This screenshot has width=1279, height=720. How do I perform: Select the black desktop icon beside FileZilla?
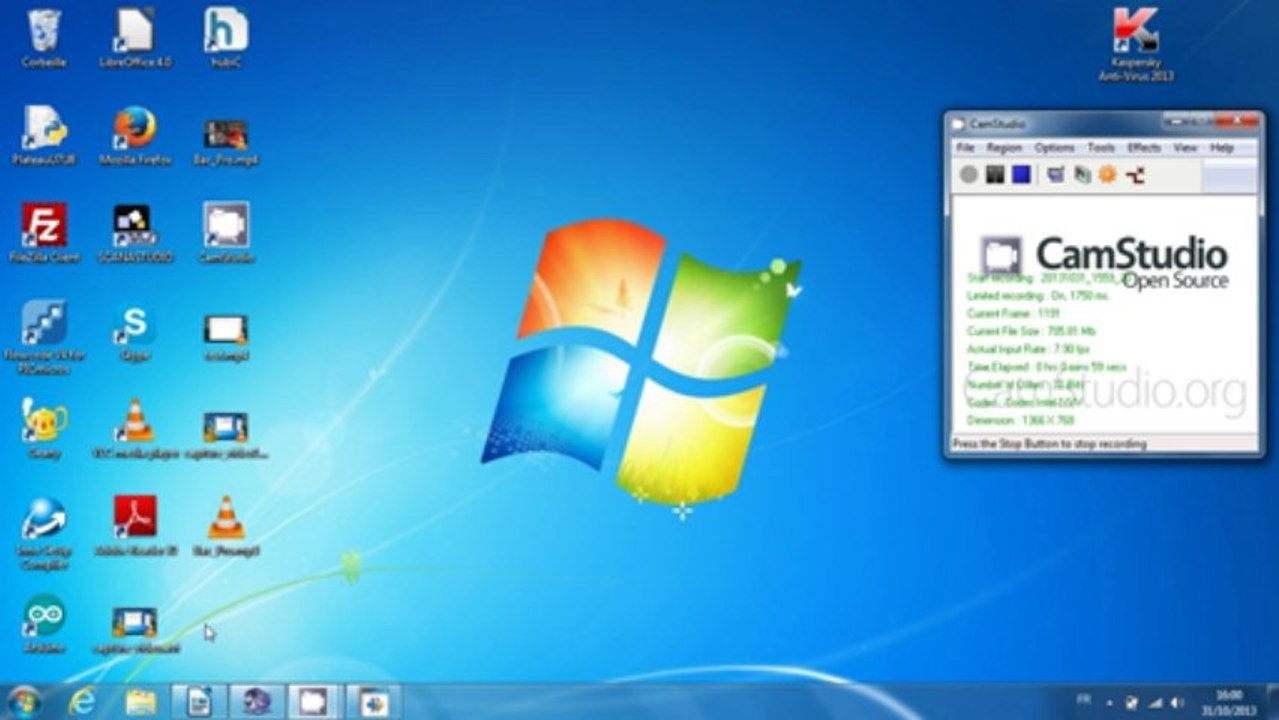click(x=135, y=233)
